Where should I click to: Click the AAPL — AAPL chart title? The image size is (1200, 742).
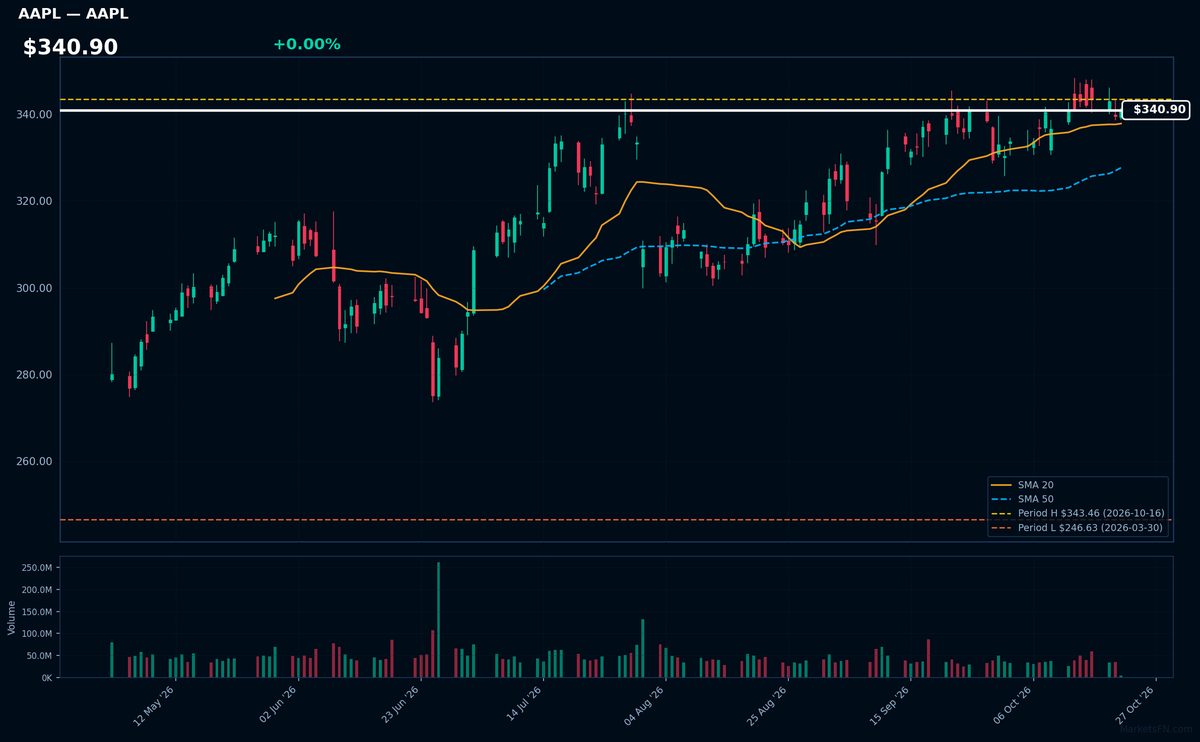click(x=73, y=14)
